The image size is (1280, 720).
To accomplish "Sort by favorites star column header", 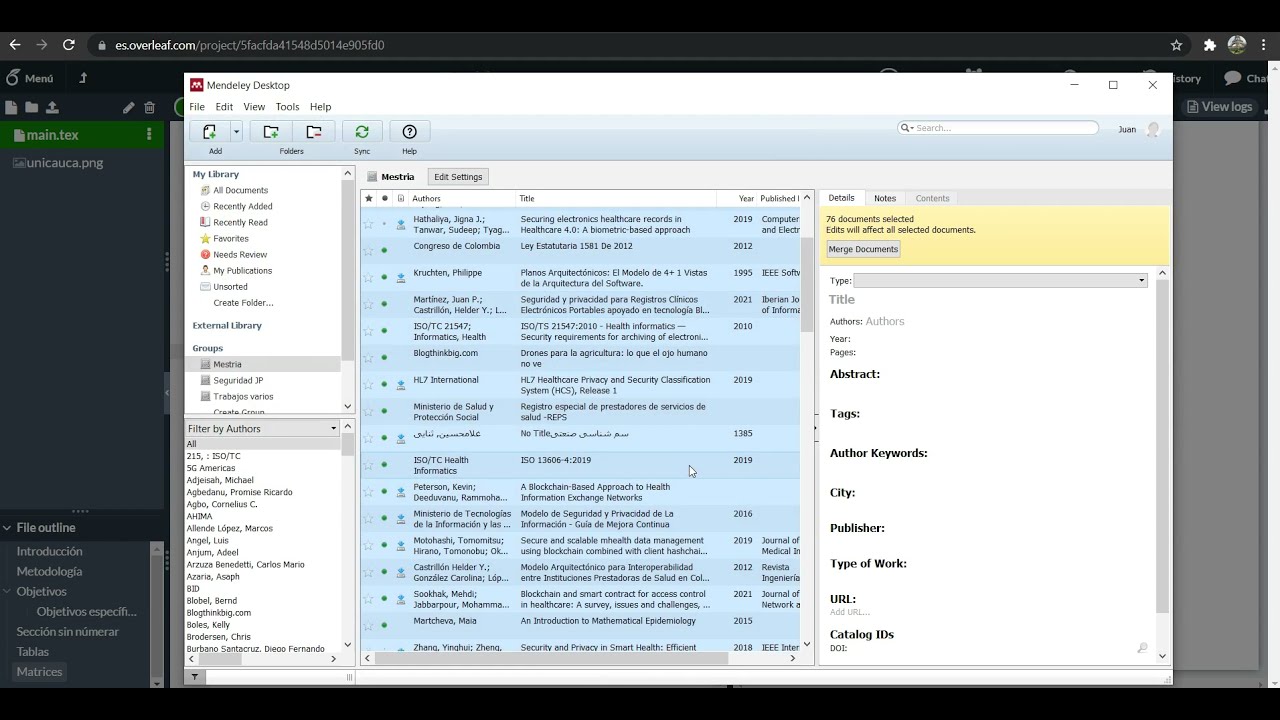I will [x=368, y=198].
